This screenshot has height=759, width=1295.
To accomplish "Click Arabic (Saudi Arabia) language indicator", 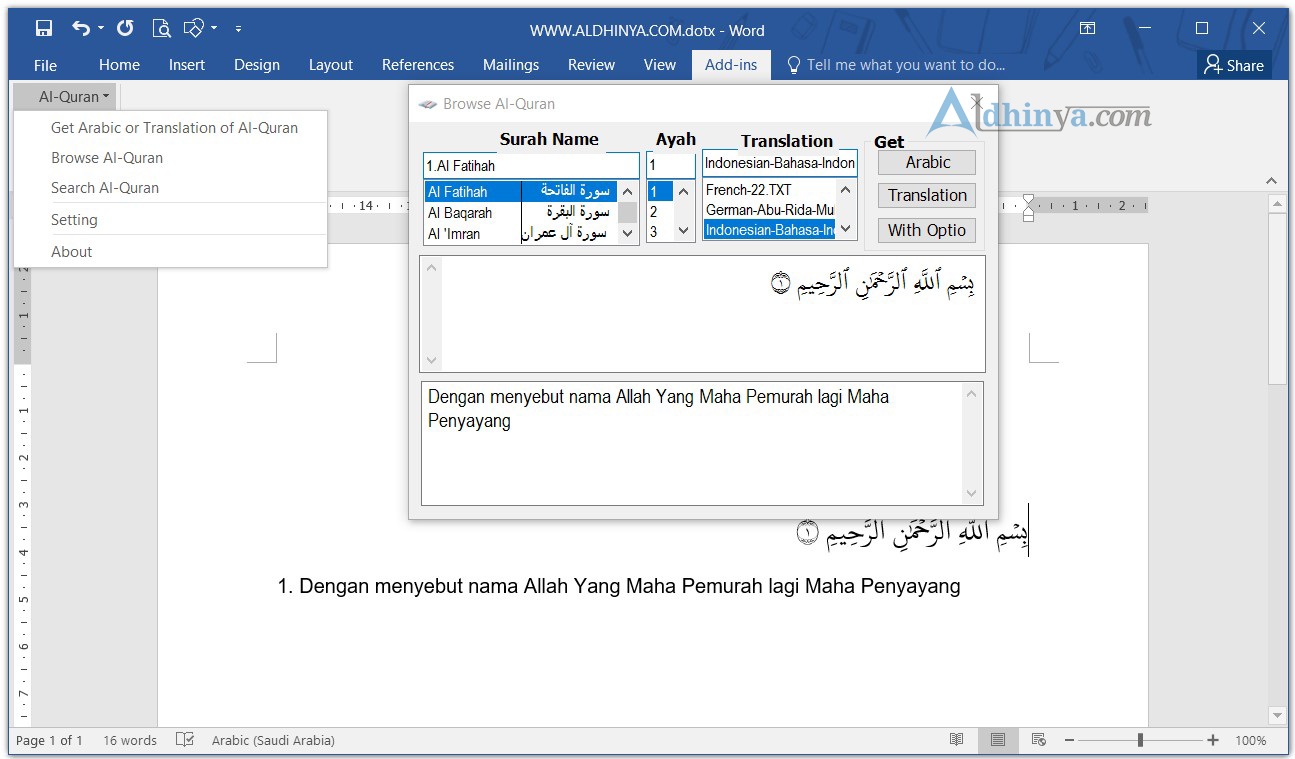I will (x=273, y=741).
